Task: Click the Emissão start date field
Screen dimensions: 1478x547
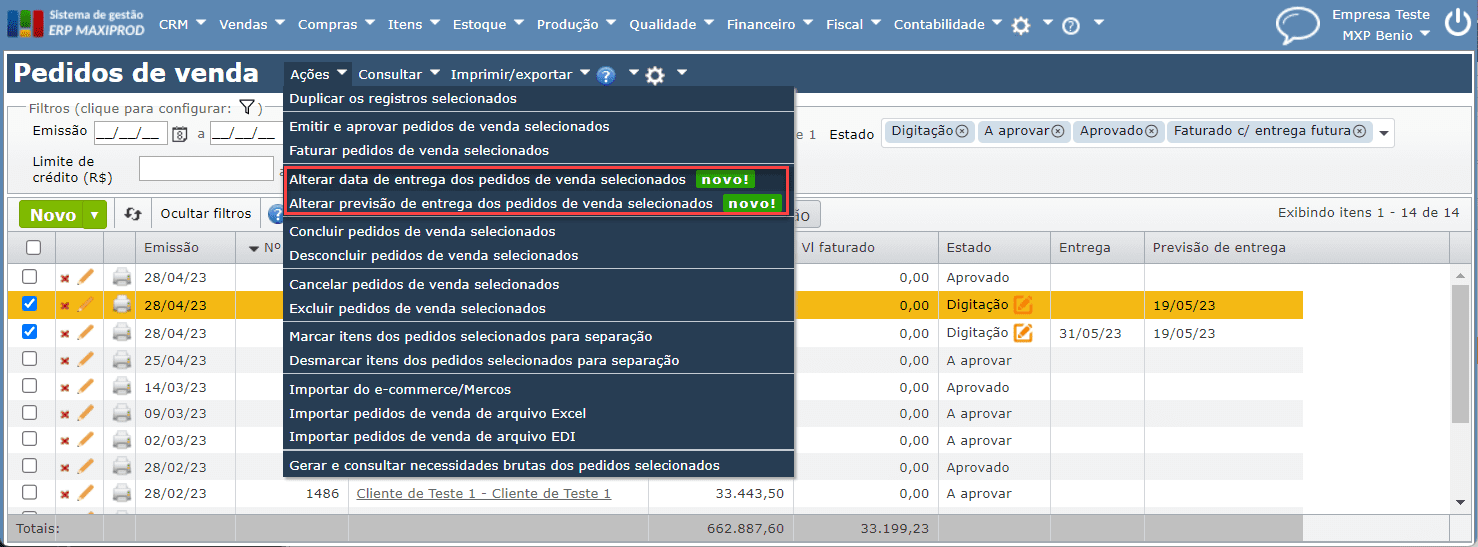Action: pyautogui.click(x=131, y=133)
